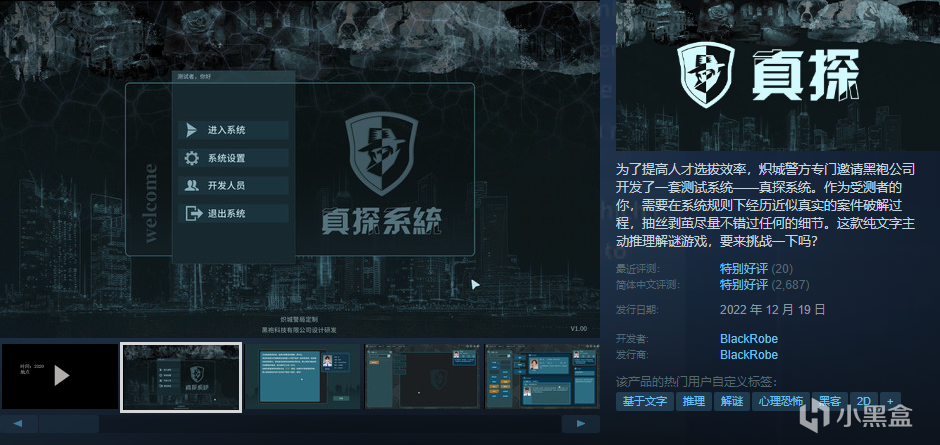940x445 pixels.
Task: Open the 特别好评 link for 简体中文评测
Action: pyautogui.click(x=743, y=285)
